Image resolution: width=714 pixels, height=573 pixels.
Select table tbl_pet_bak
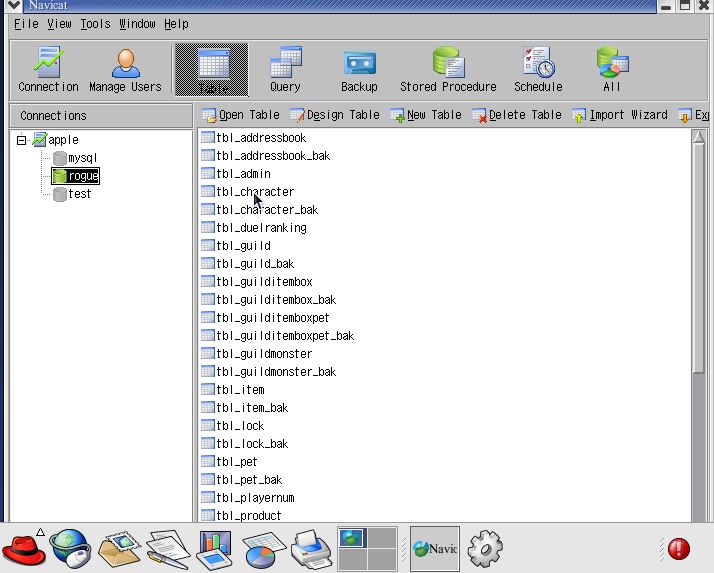[x=242, y=480]
